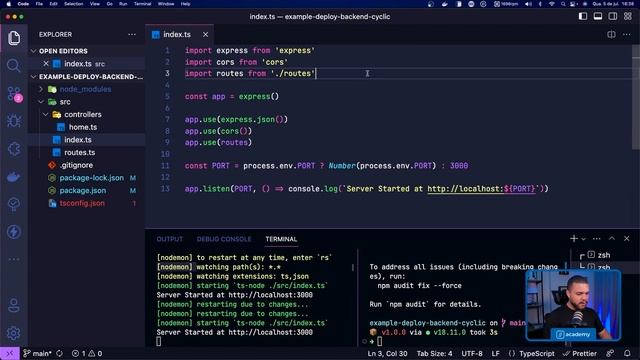Open the Explorer view in activity bar

(14, 38)
